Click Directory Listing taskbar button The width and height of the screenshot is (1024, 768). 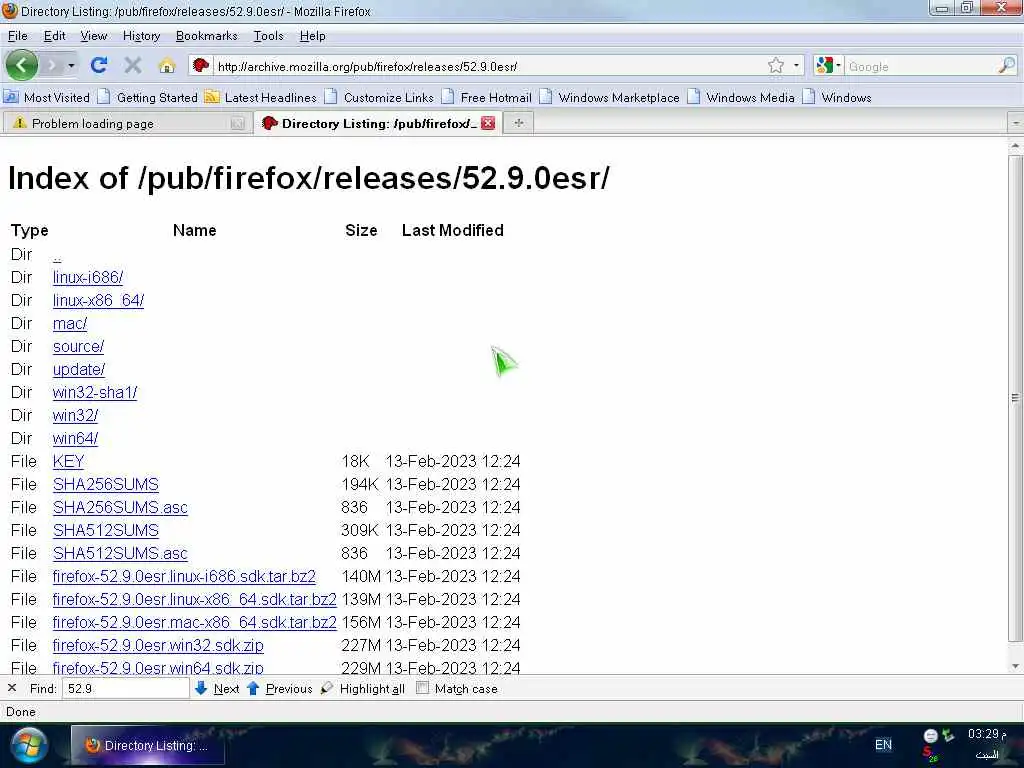[148, 745]
